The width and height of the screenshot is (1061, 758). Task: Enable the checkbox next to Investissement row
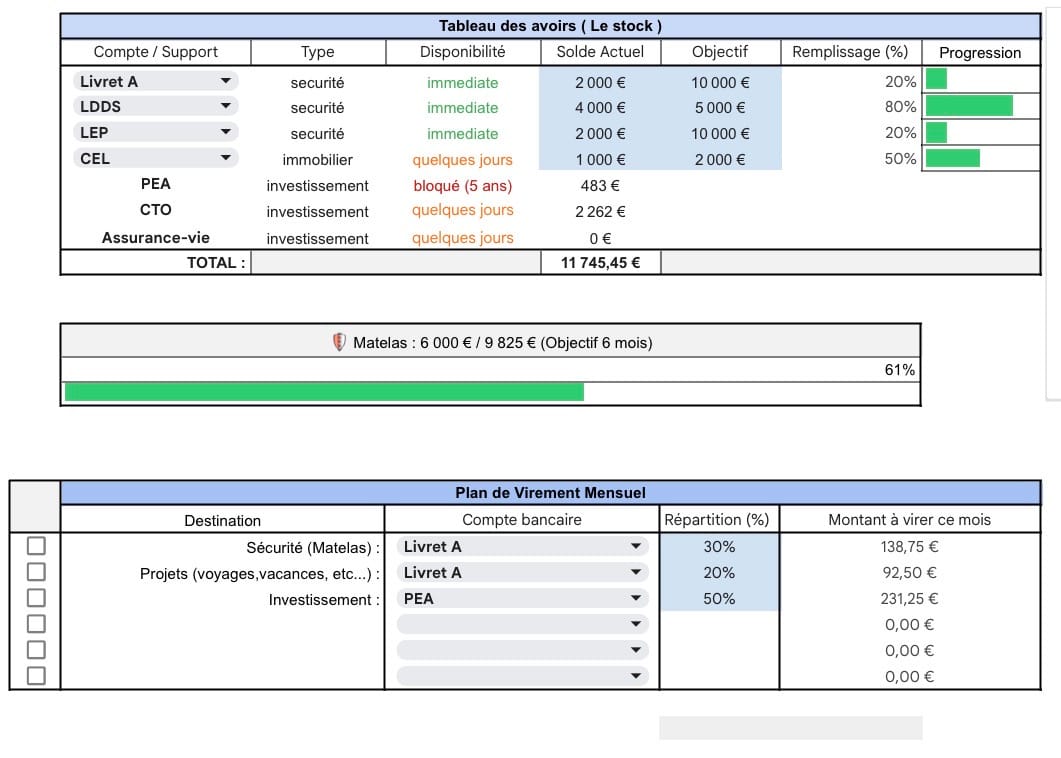point(36,598)
